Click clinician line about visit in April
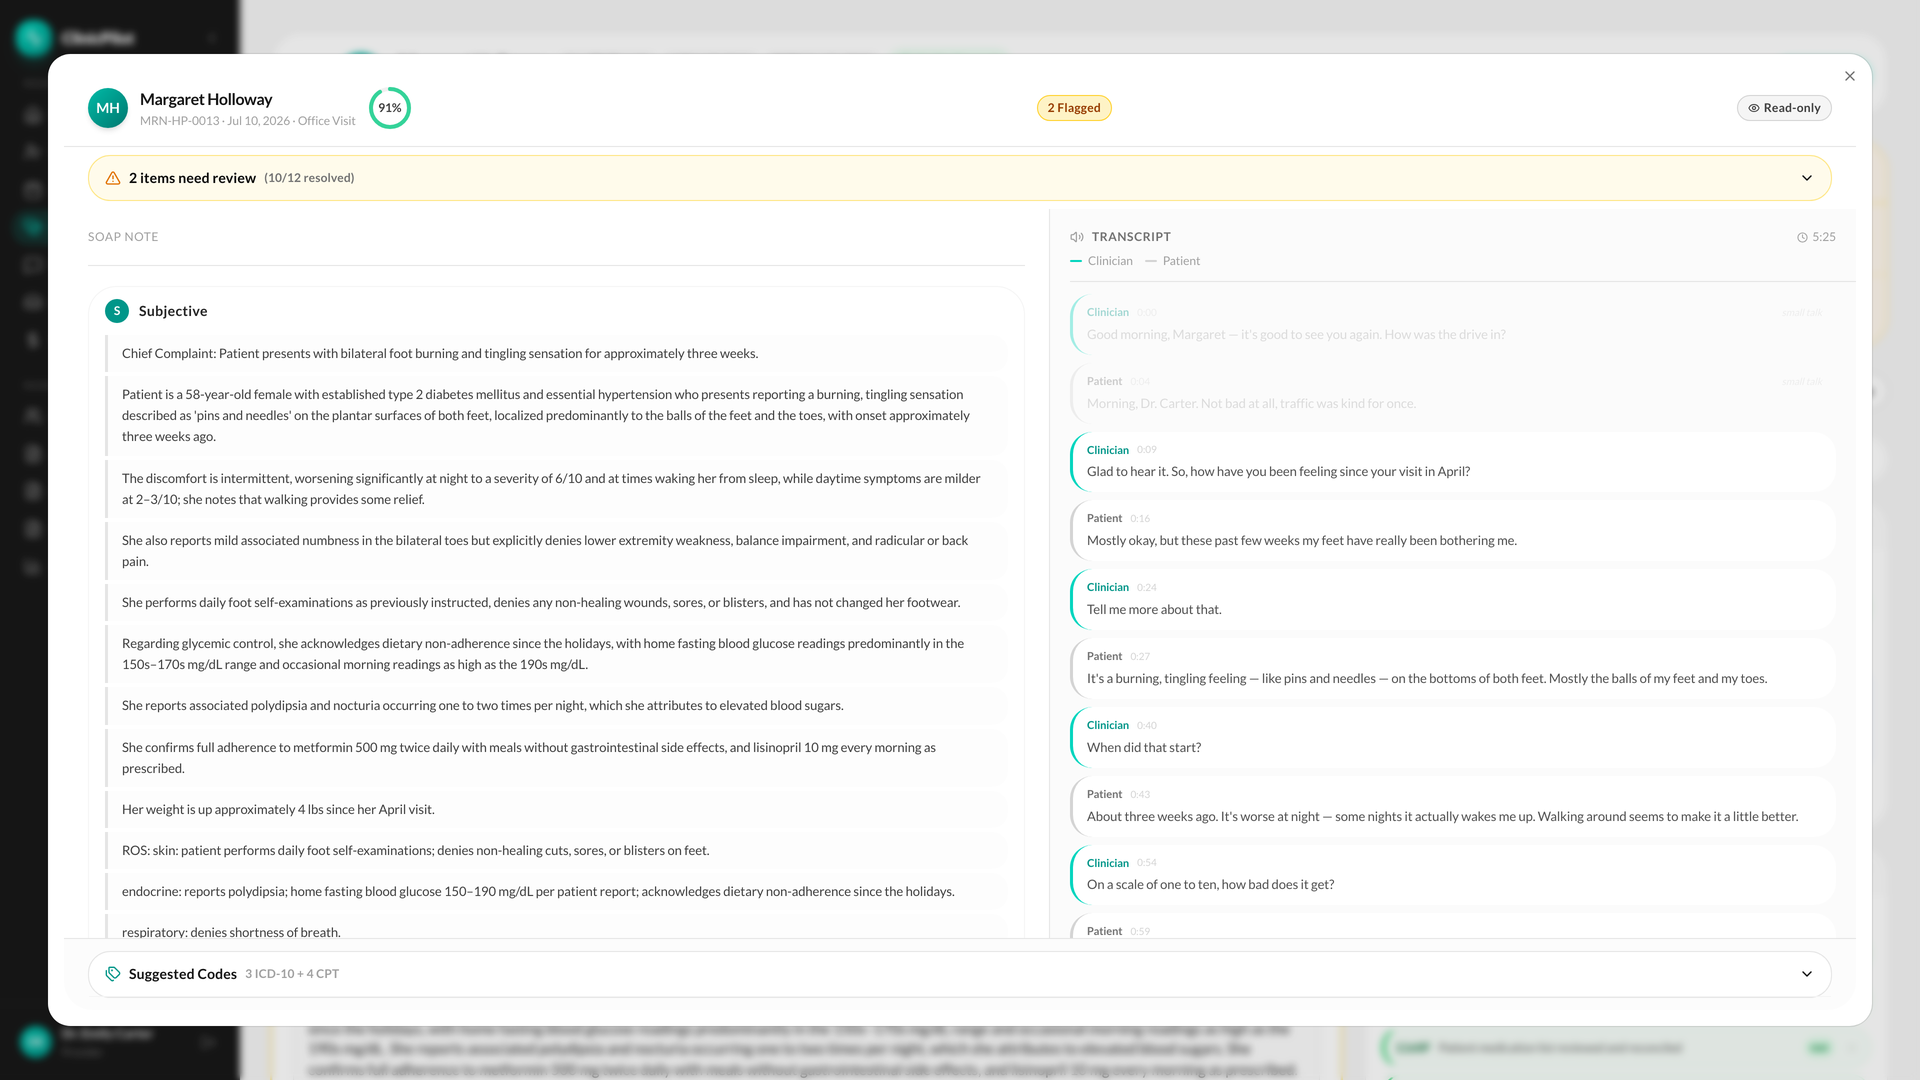Screen dimensions: 1920x1080 pyautogui.click(x=1452, y=461)
